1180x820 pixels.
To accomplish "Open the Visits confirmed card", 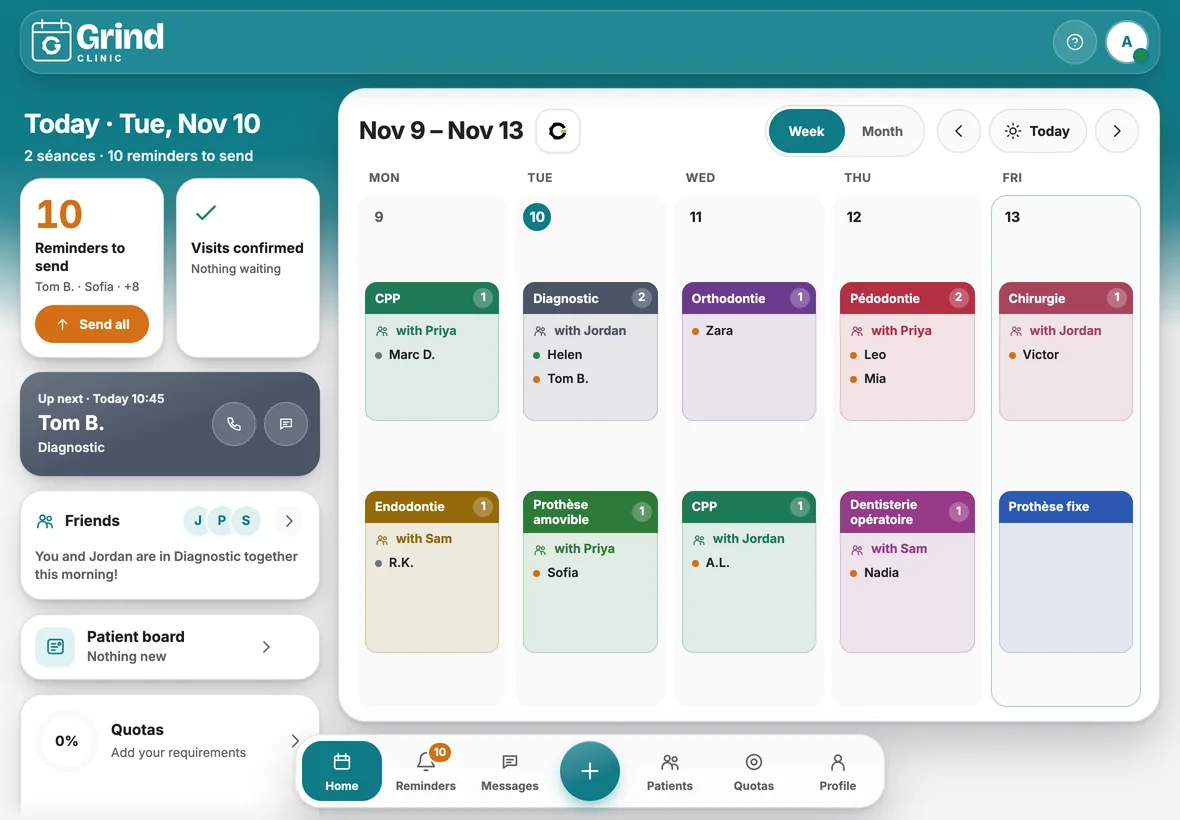I will 248,267.
